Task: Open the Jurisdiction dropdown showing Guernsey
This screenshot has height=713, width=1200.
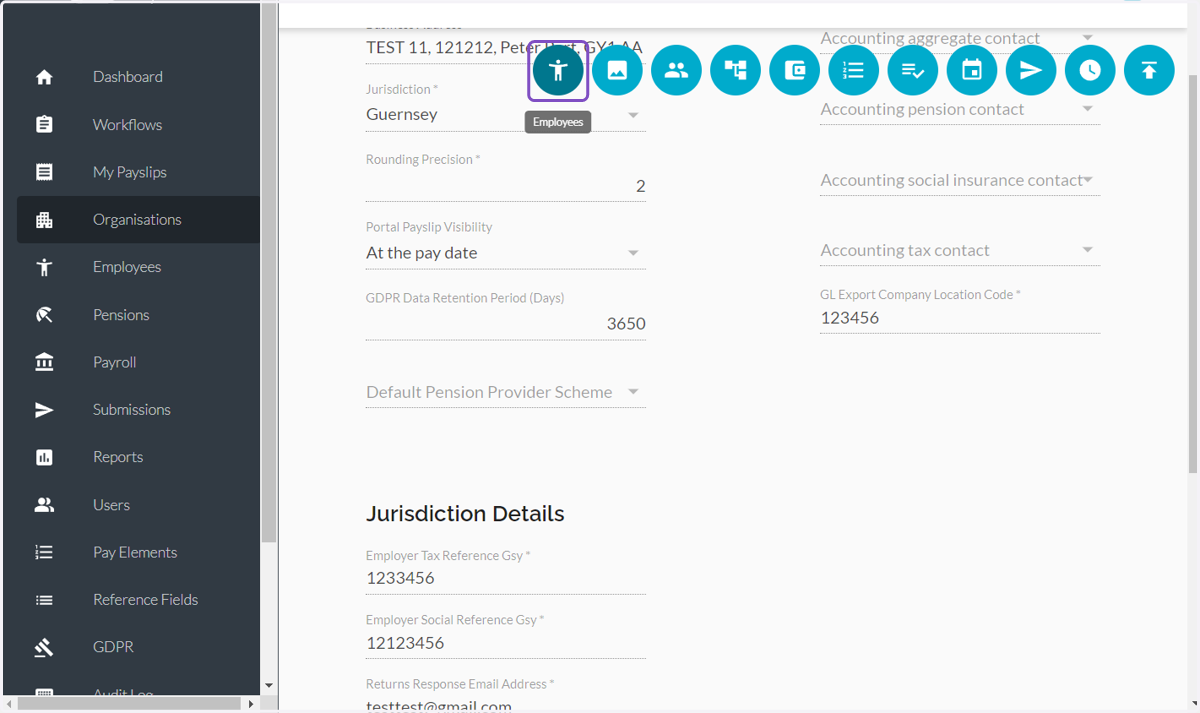Action: [x=505, y=114]
